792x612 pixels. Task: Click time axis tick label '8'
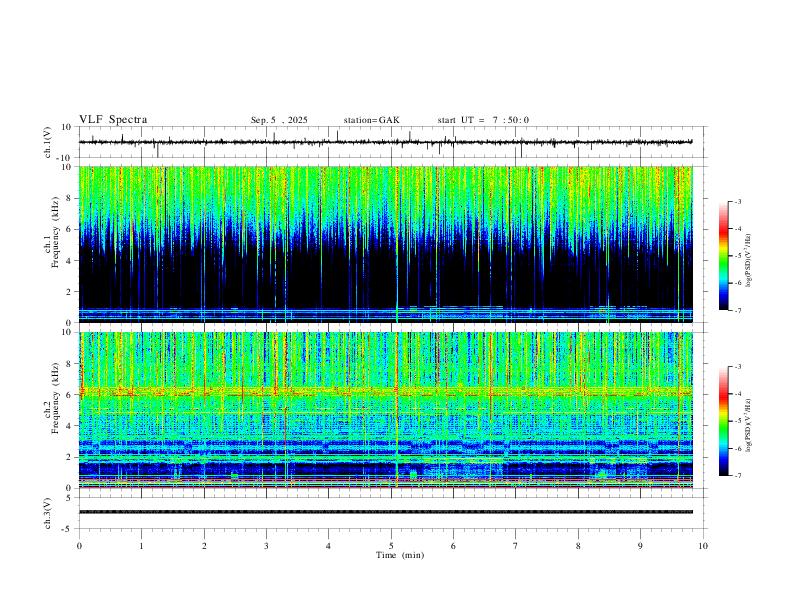pyautogui.click(x=578, y=546)
